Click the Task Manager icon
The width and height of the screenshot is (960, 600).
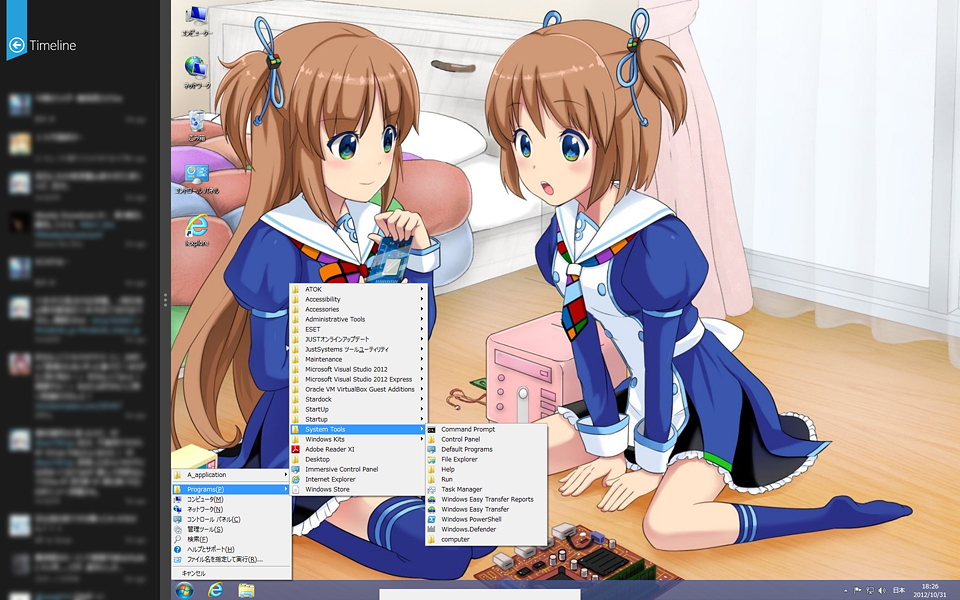click(x=432, y=489)
